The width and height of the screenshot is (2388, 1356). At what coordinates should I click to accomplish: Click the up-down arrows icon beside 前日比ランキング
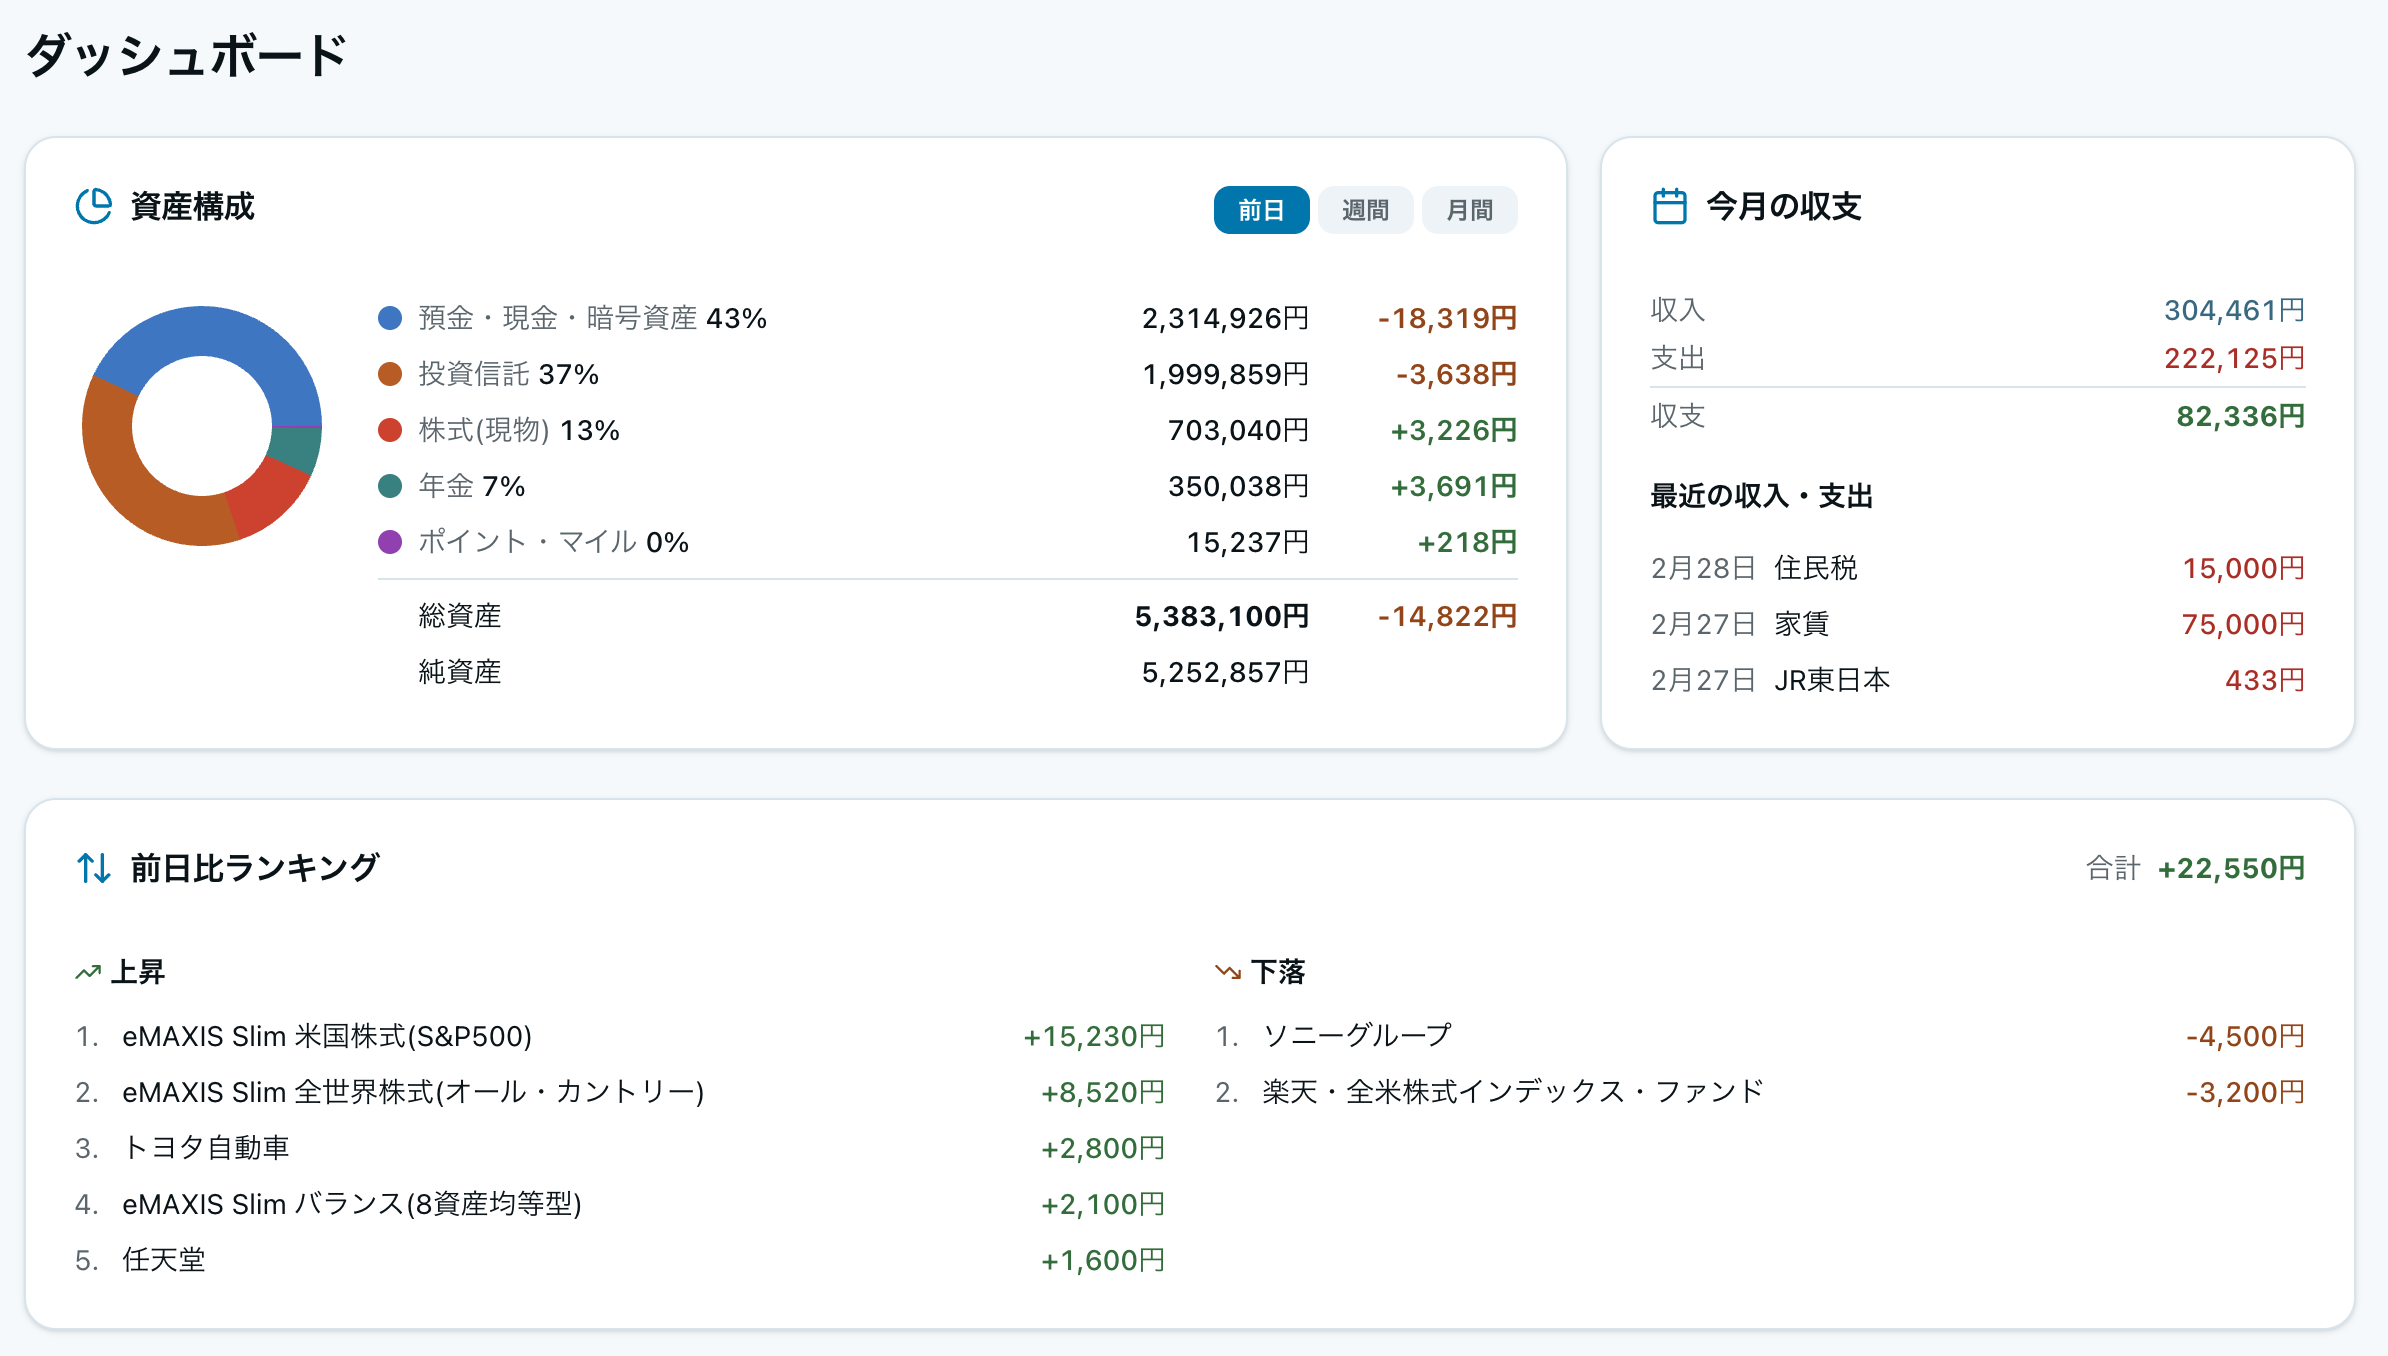[93, 867]
